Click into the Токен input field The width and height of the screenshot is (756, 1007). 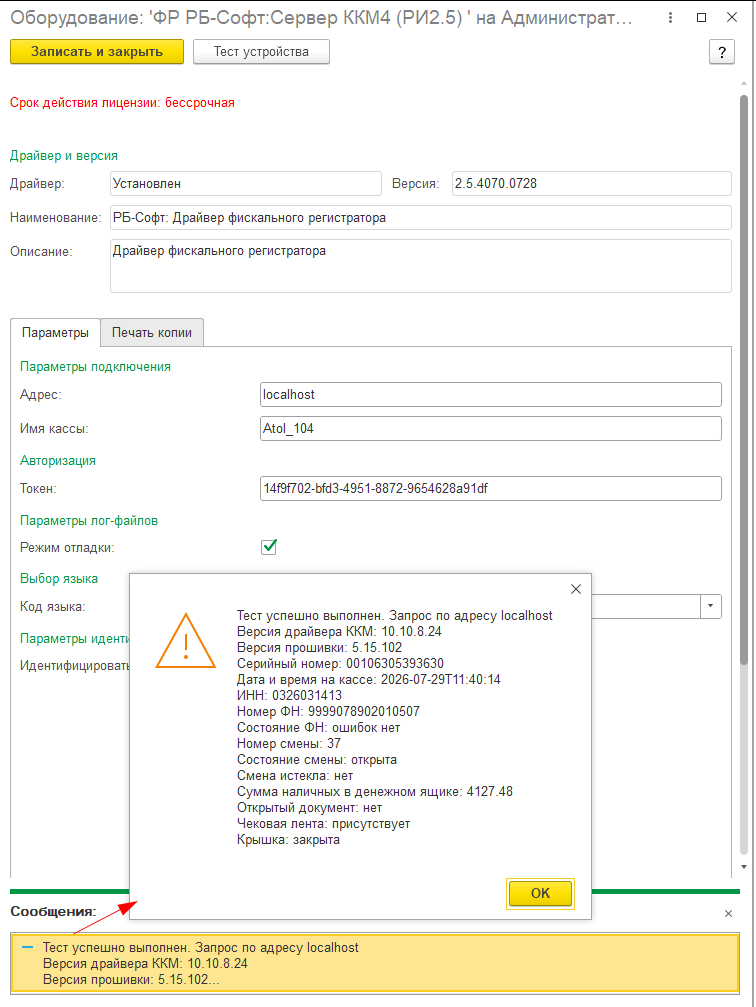click(x=491, y=488)
